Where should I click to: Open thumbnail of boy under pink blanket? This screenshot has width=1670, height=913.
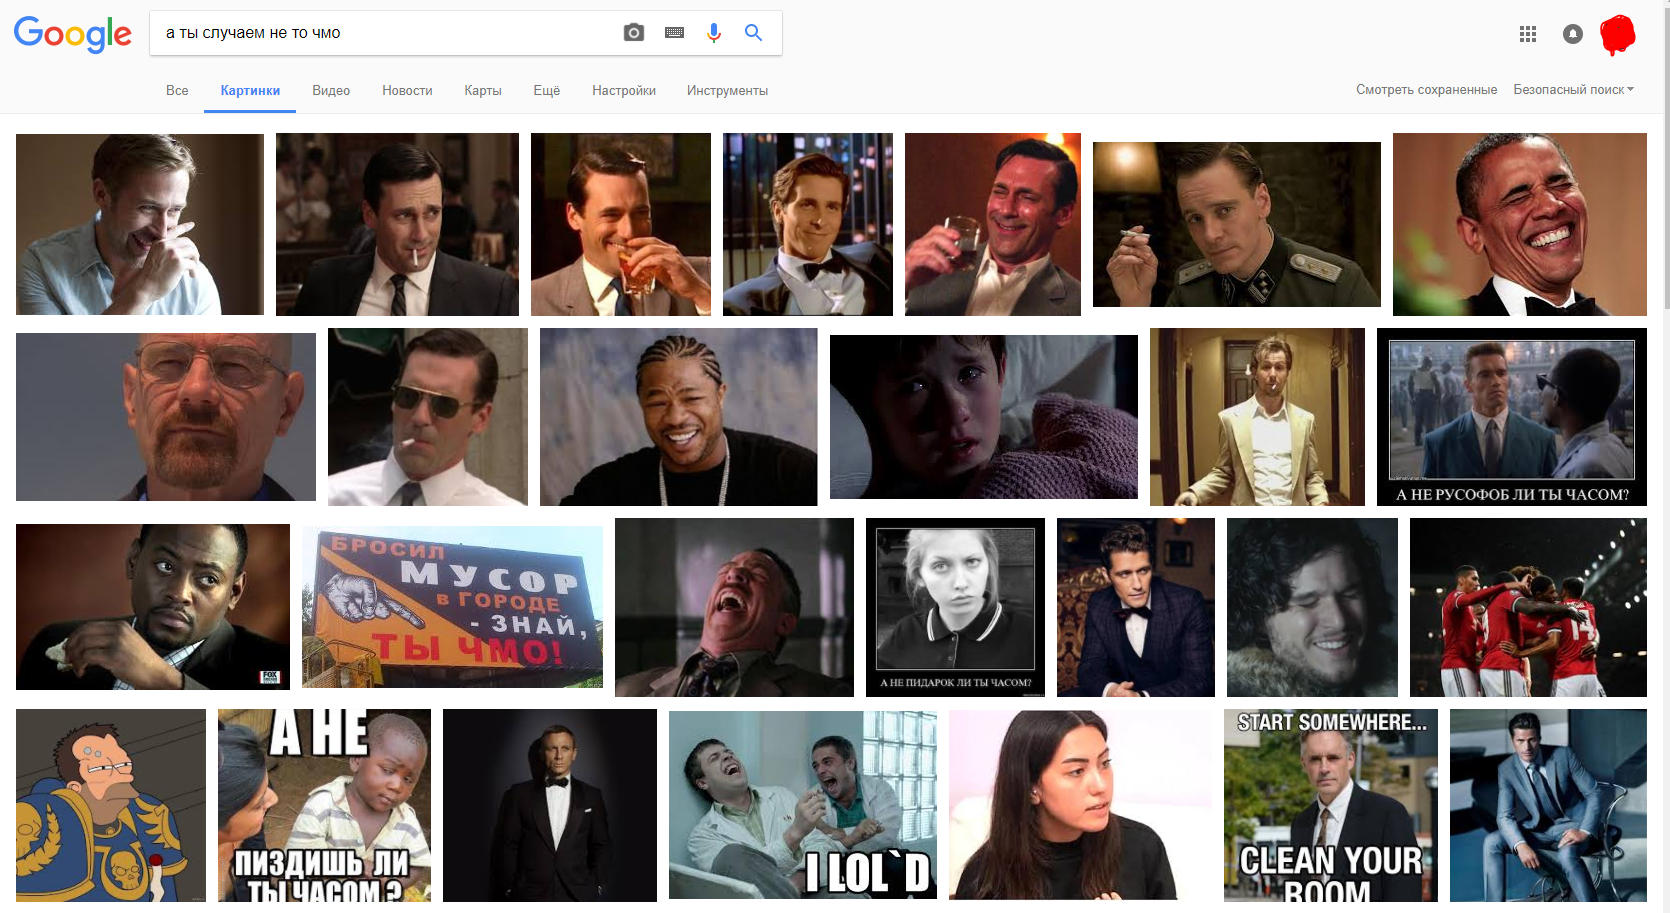tap(984, 416)
